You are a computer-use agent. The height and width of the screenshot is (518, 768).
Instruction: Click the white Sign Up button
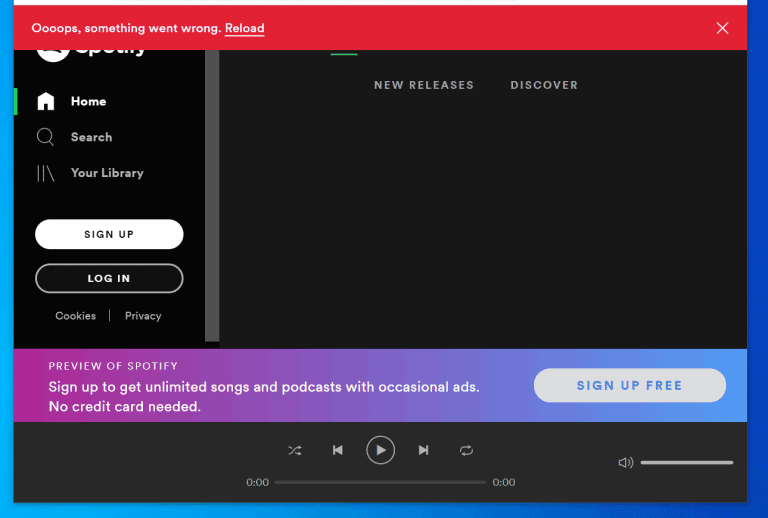(x=109, y=234)
